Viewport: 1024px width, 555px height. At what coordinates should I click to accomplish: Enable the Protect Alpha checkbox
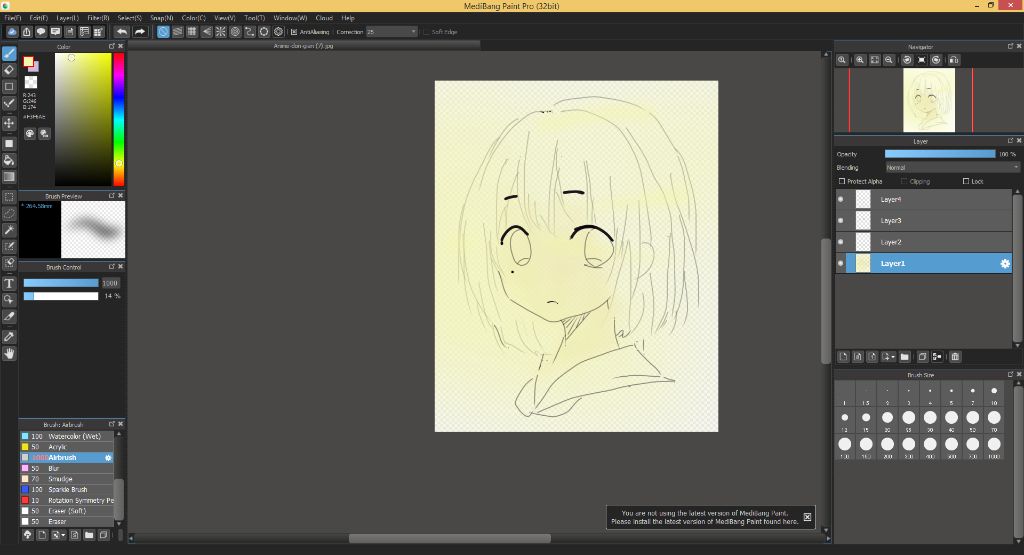[842, 182]
